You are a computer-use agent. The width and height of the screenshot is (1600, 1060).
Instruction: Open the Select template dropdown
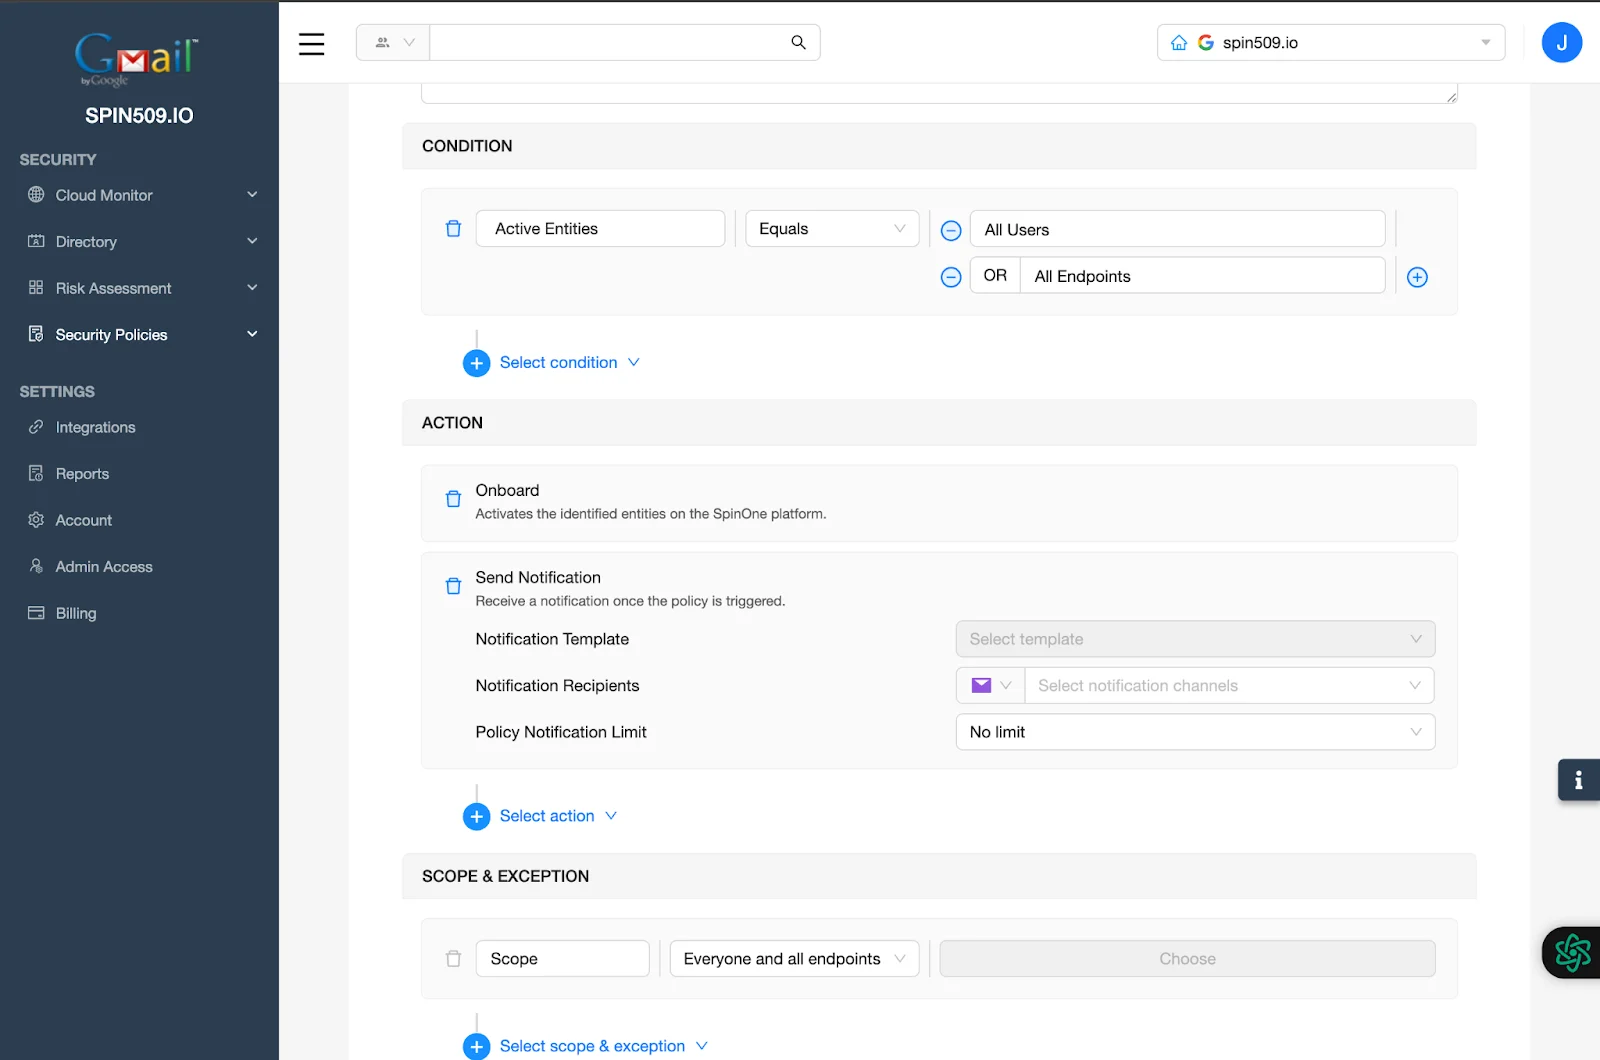pos(1195,638)
